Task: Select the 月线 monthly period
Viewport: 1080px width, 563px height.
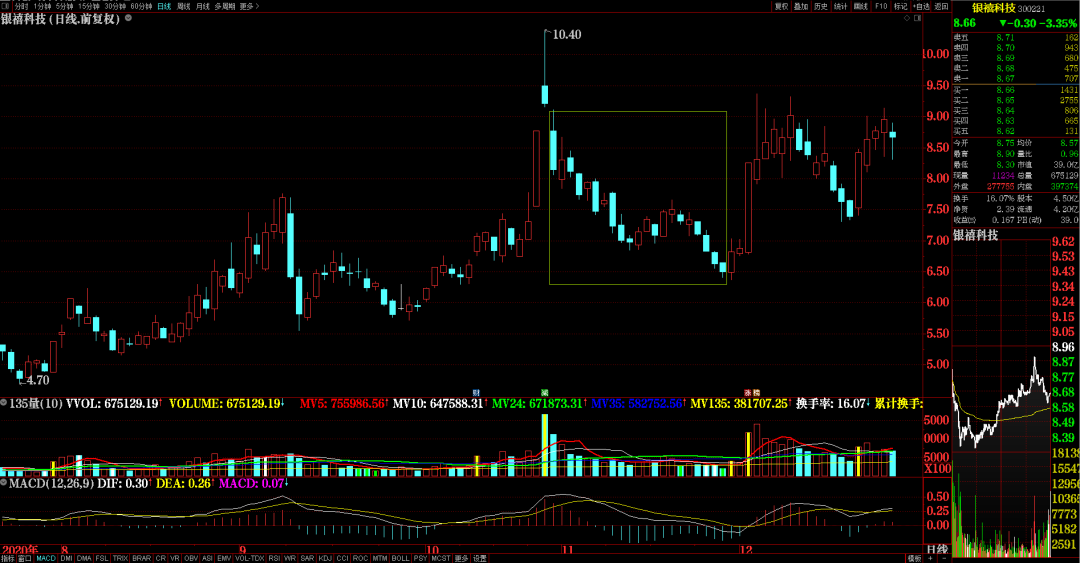Action: [x=202, y=6]
